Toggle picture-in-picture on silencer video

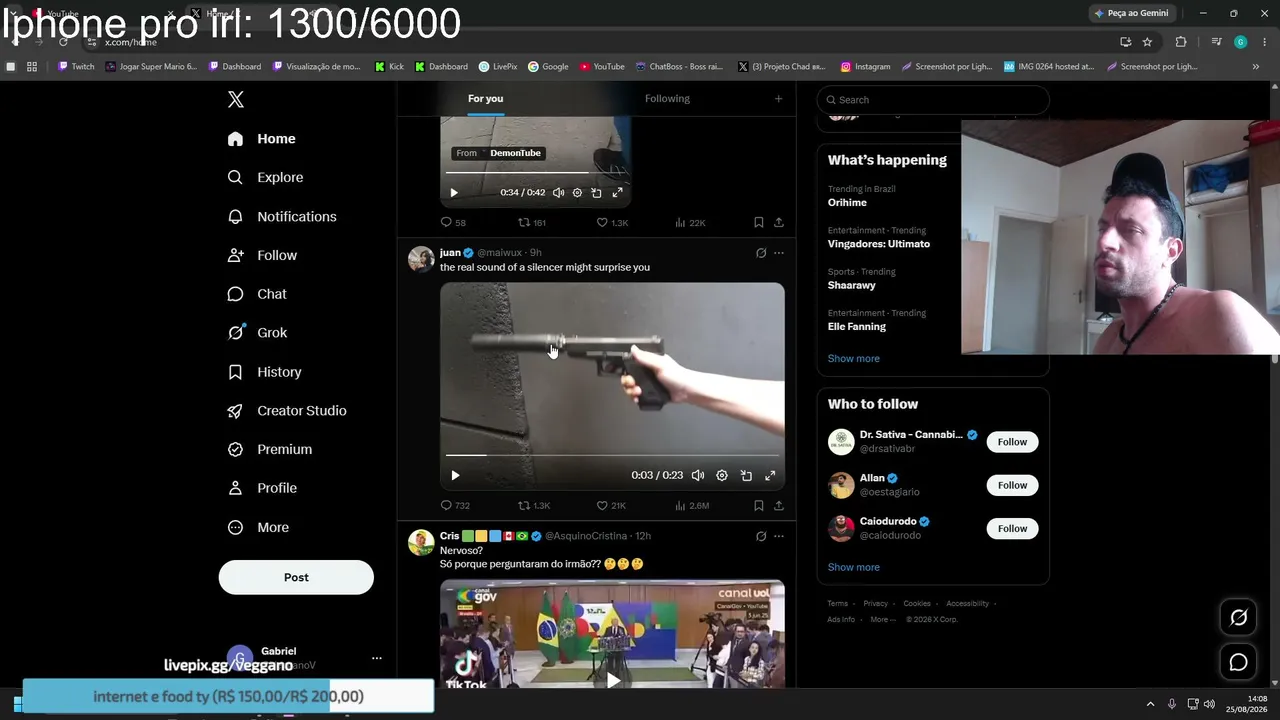click(x=746, y=476)
